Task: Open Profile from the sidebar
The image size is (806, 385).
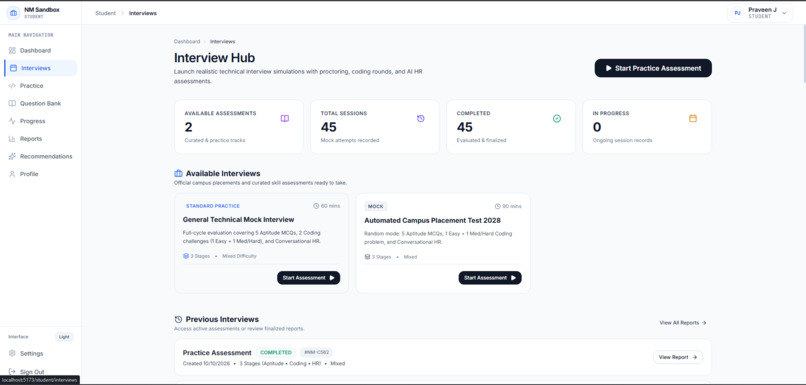Action: (x=41, y=174)
